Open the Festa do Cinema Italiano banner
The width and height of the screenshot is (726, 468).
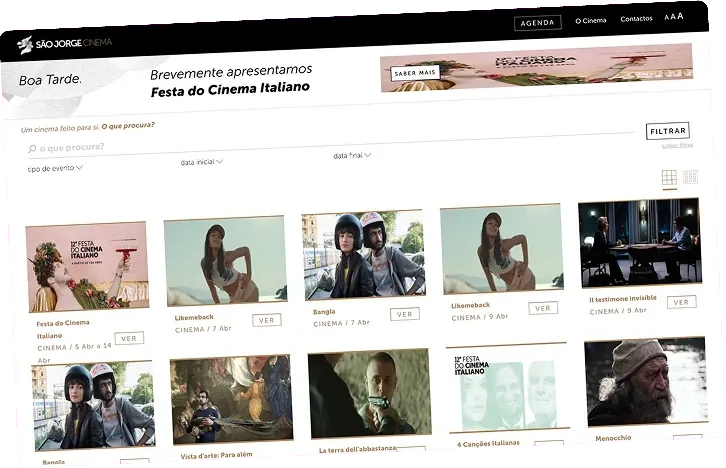(536, 68)
